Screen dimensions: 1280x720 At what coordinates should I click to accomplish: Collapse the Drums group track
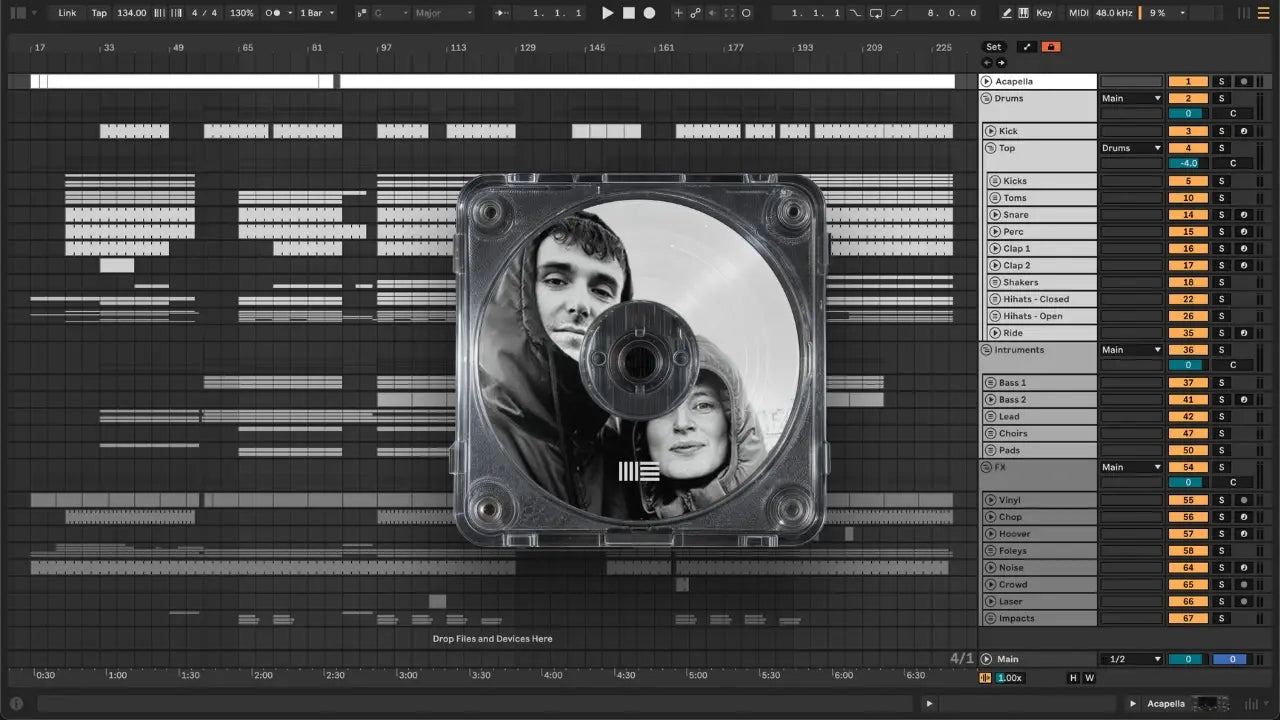986,98
